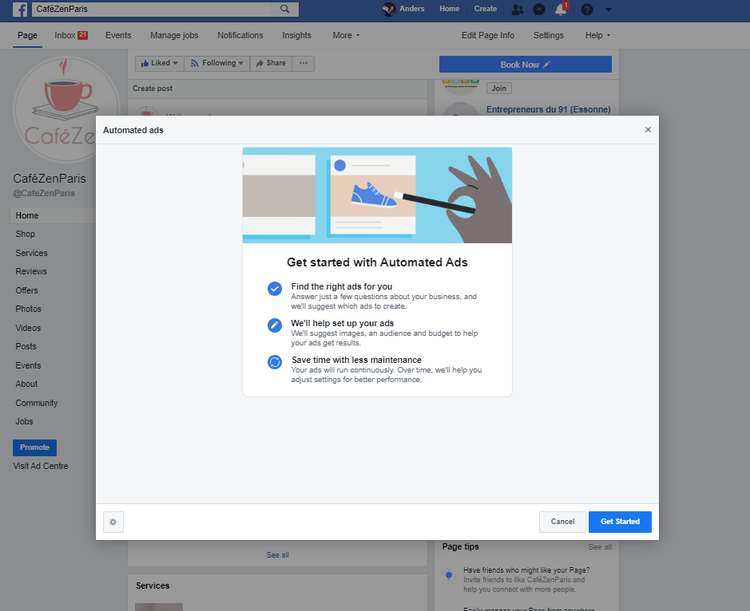
Task: Click the CaféZenParis page name heading
Action: click(49, 178)
